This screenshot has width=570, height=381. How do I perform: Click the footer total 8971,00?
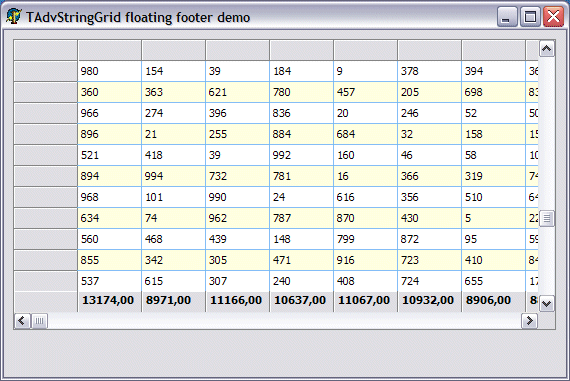[173, 301]
